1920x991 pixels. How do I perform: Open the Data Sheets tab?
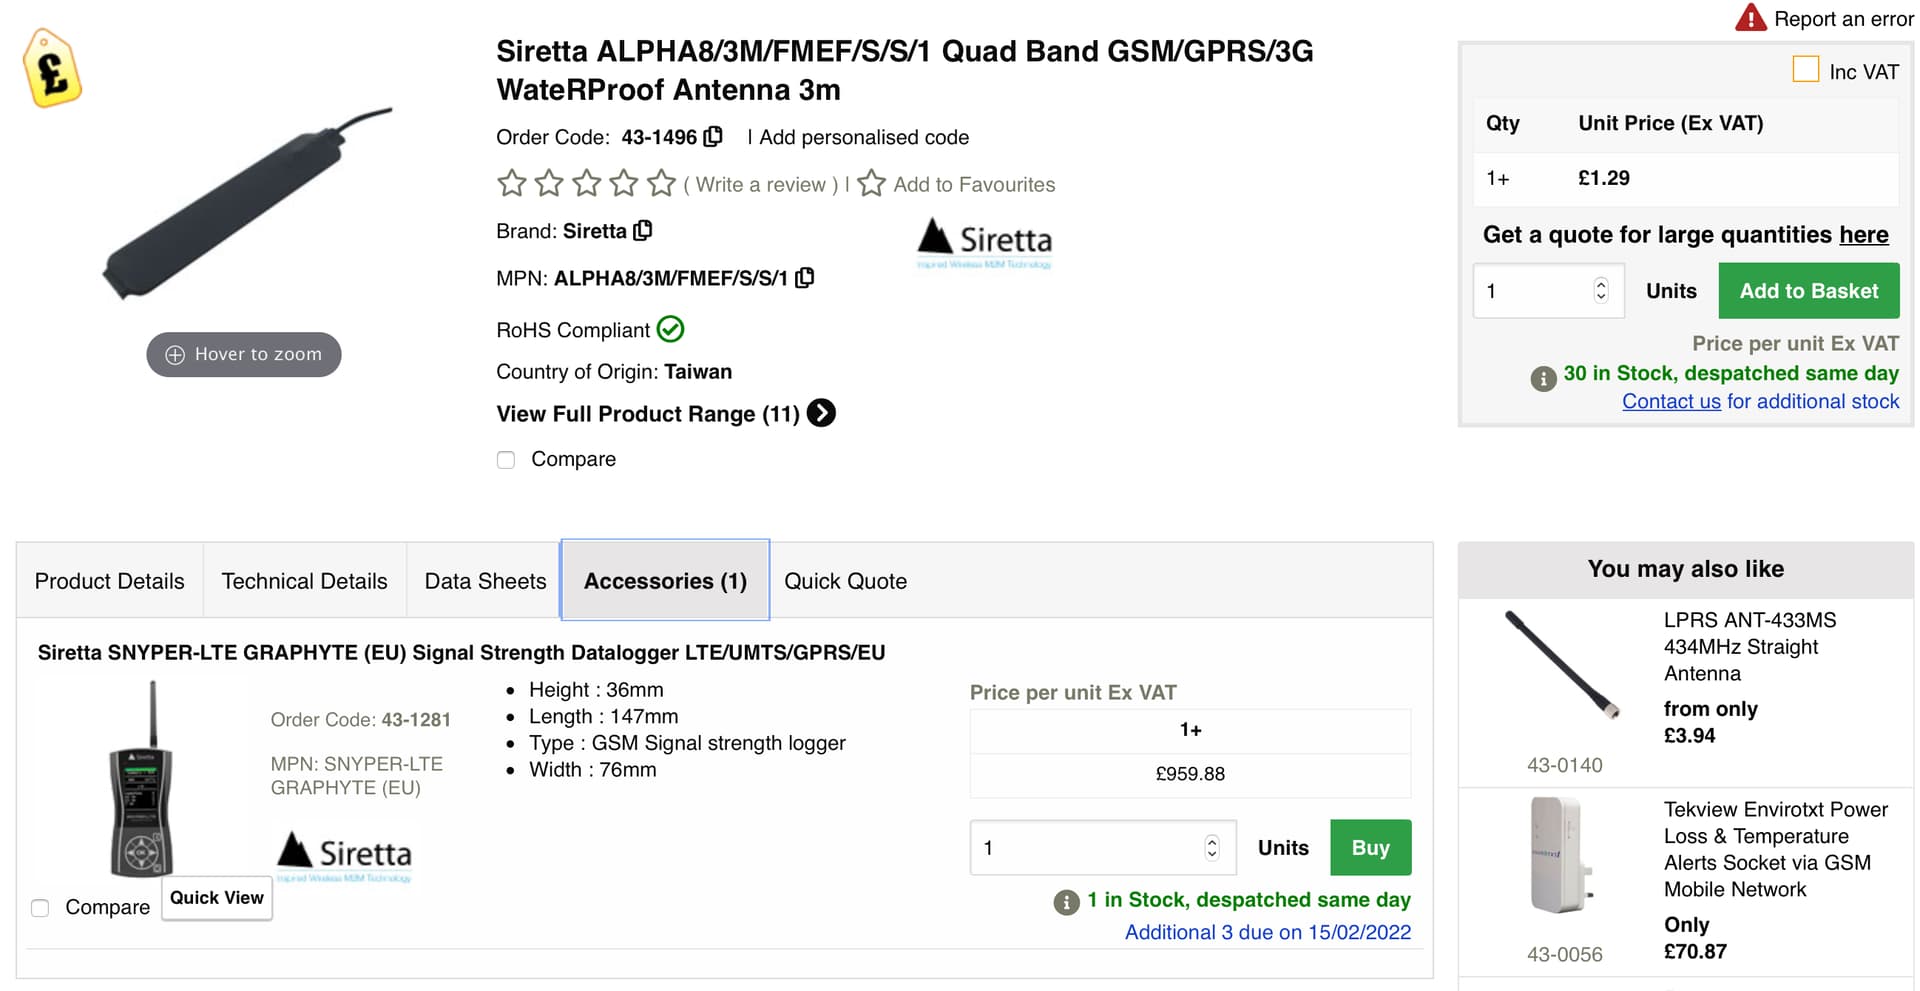click(485, 581)
